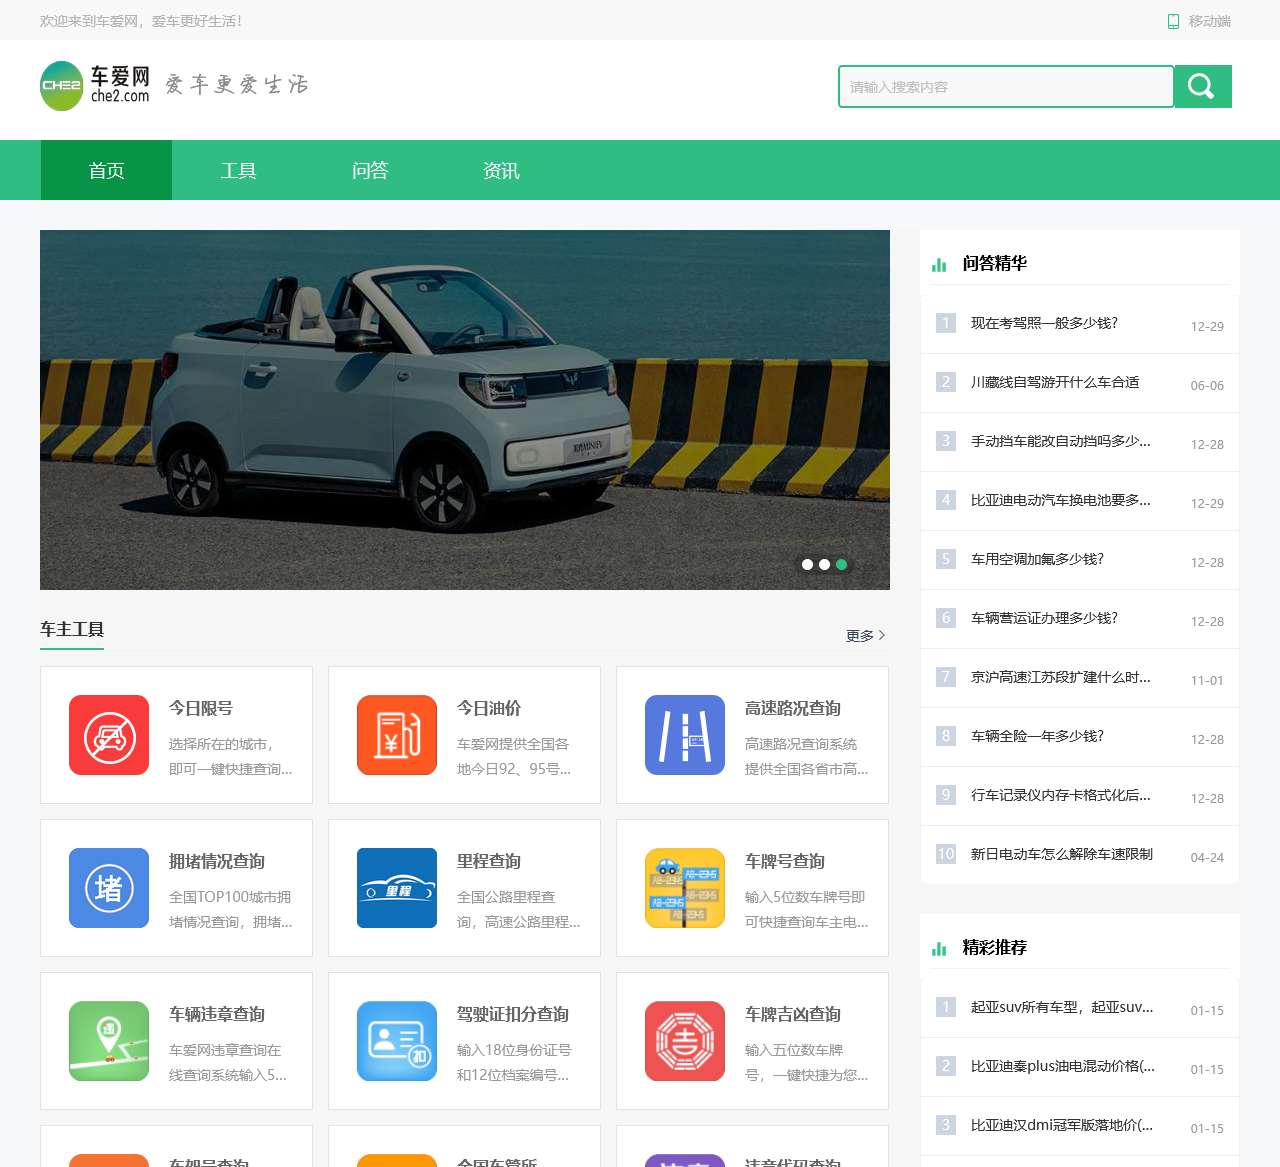Click the green search magnifier button

point(1203,86)
